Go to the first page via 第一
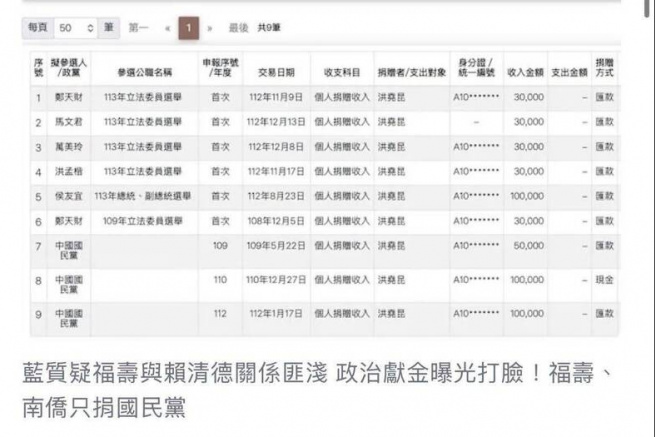655x437 pixels. point(138,28)
